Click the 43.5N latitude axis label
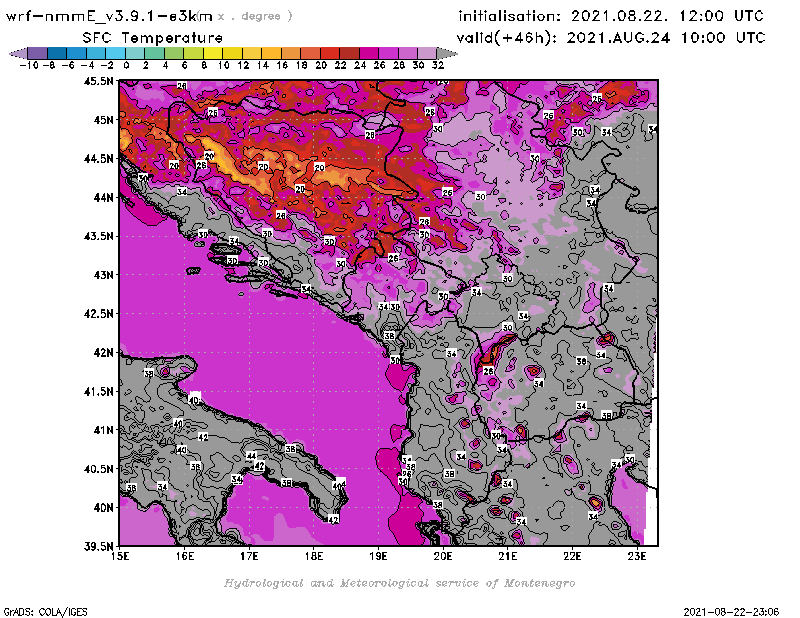 coord(99,236)
